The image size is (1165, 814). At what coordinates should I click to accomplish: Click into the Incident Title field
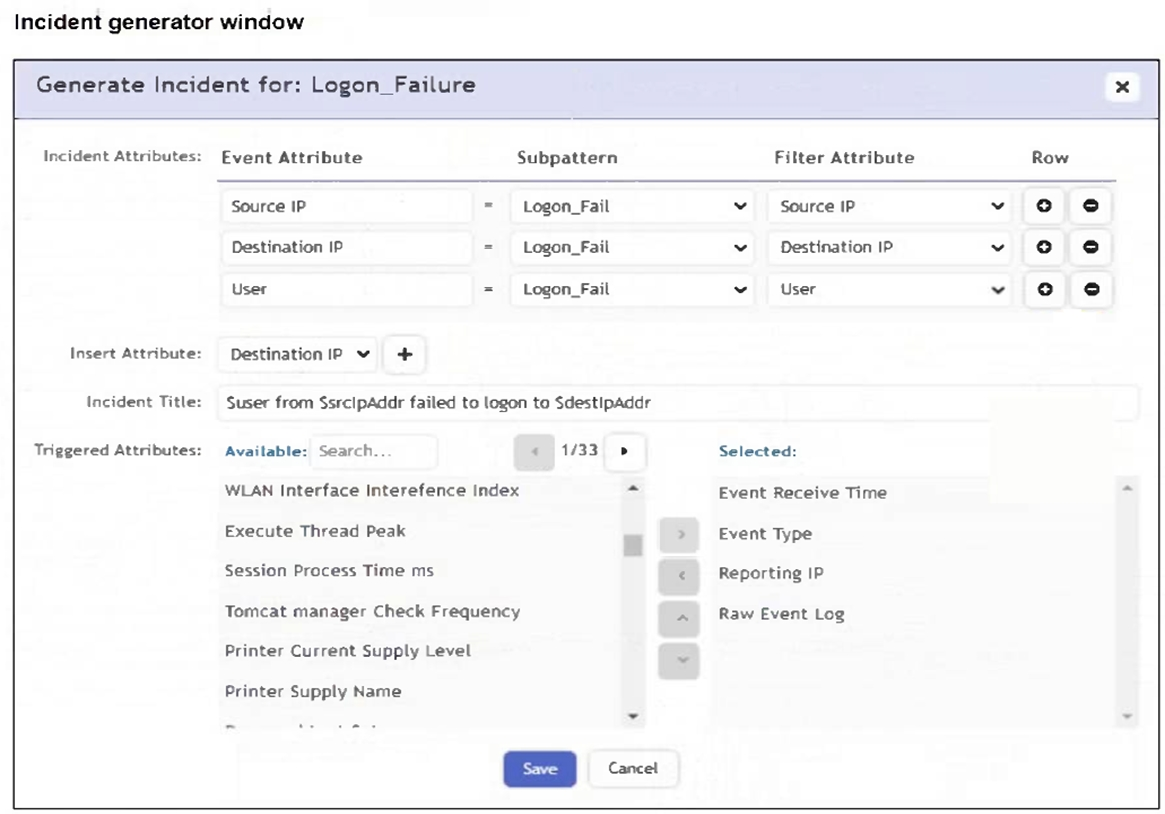[676, 402]
